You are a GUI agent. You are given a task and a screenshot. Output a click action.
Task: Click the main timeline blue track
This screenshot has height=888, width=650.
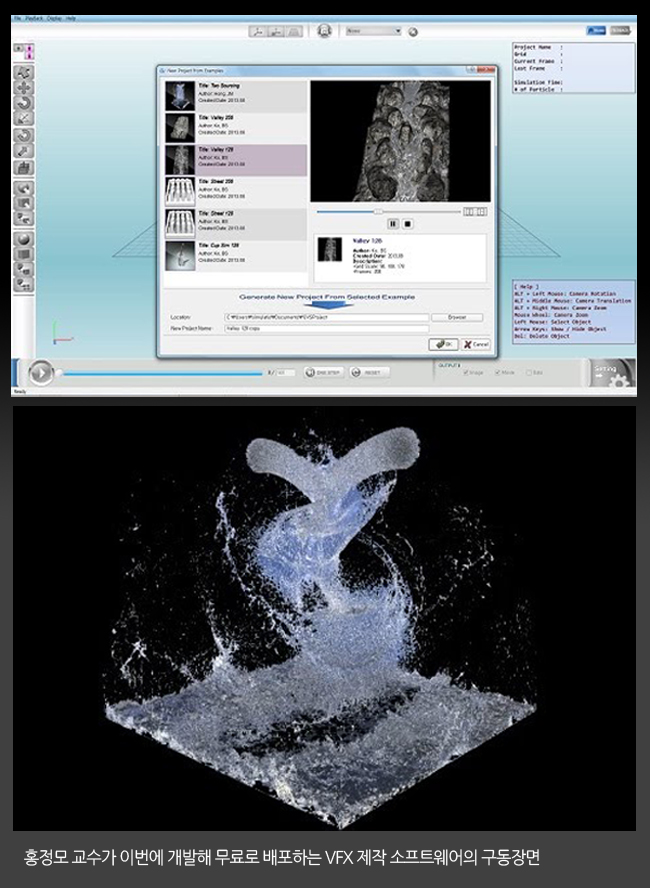tap(163, 374)
